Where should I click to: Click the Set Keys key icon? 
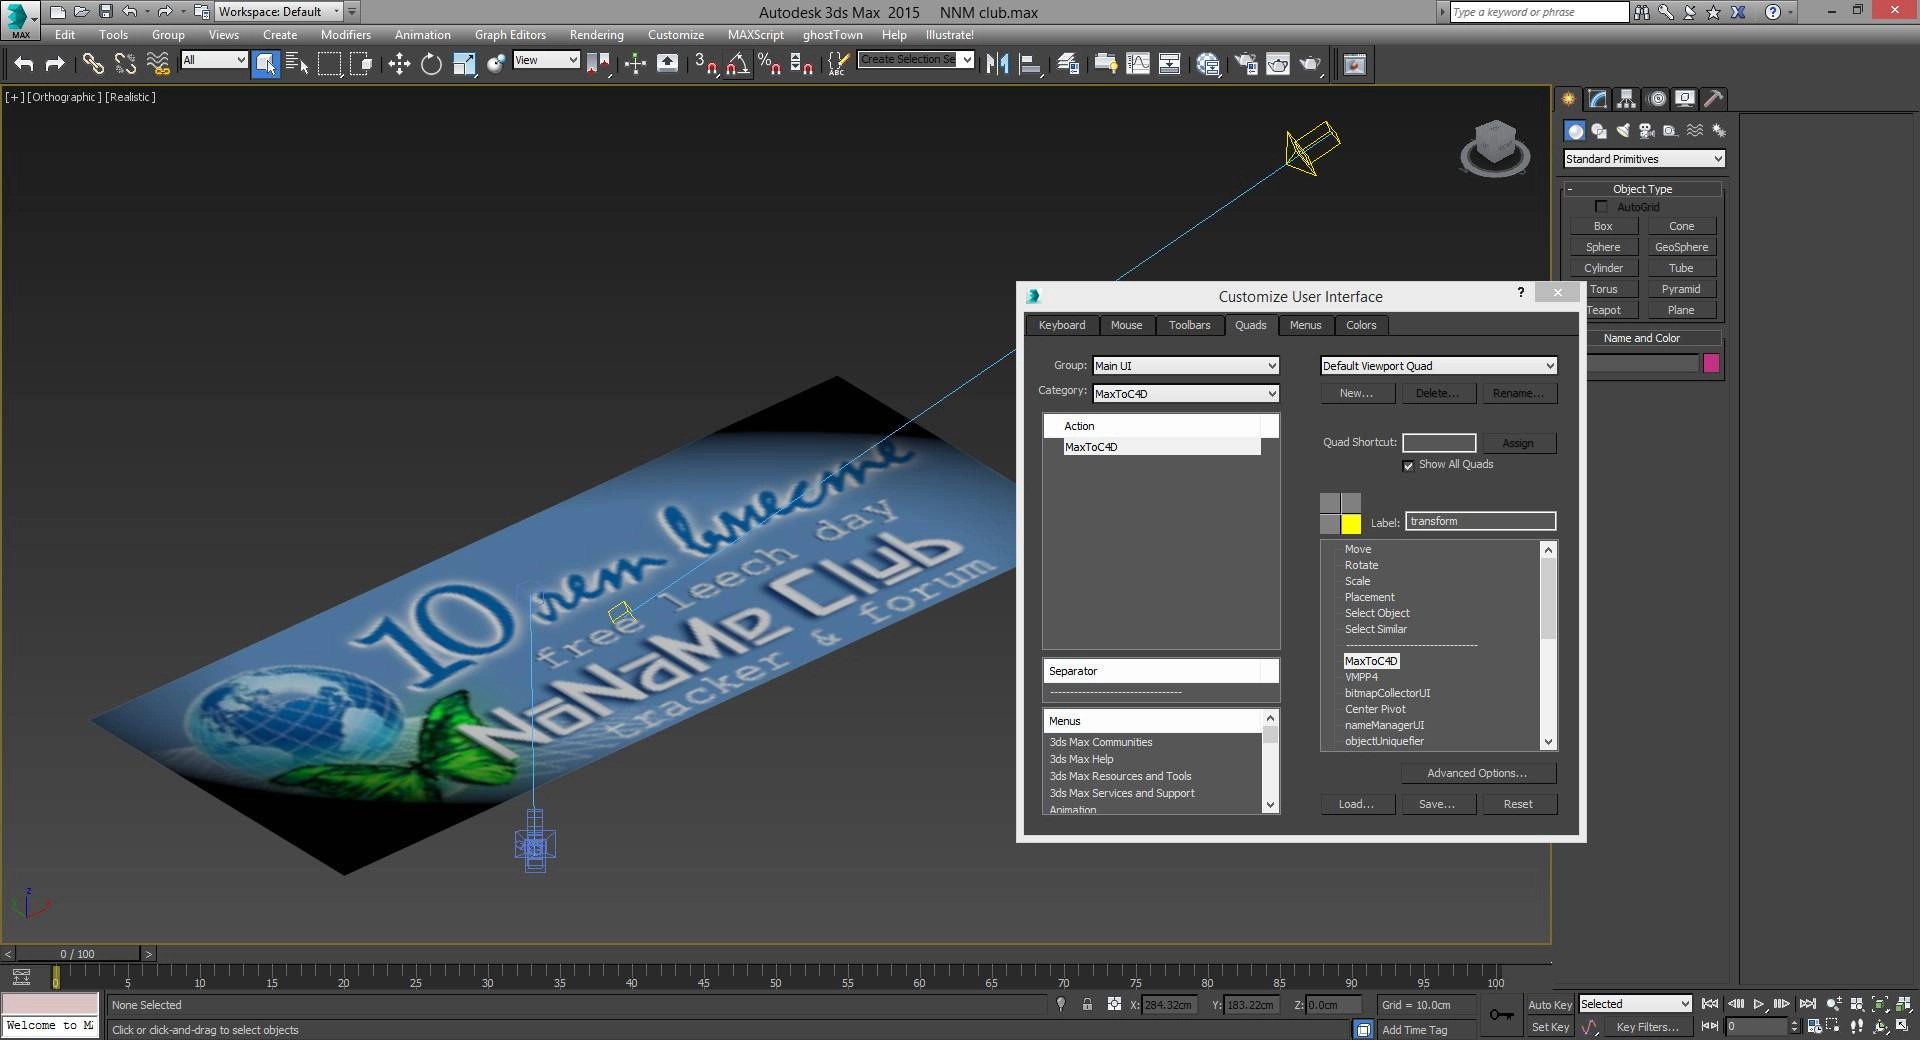click(x=1501, y=1015)
